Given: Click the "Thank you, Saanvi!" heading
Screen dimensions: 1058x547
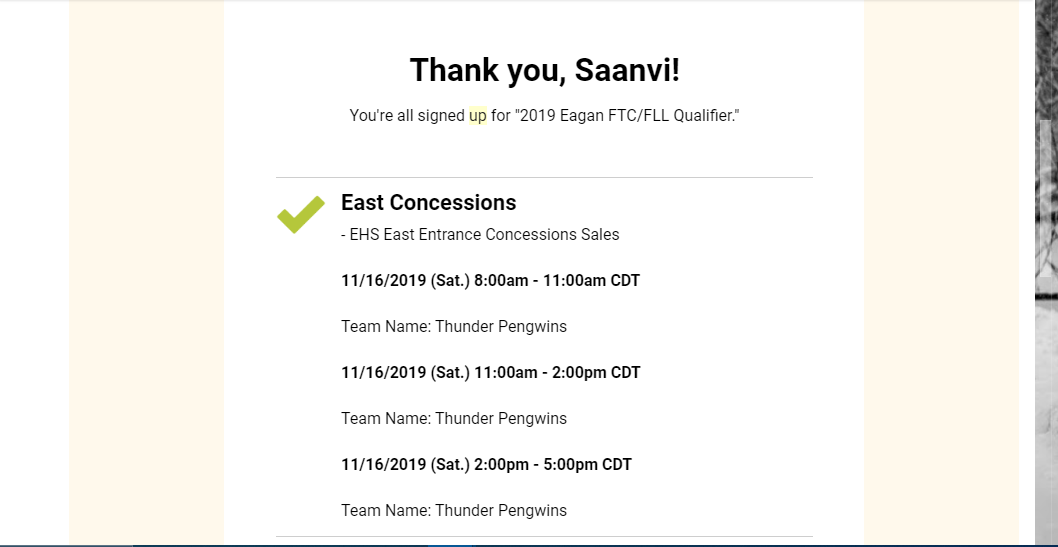Looking at the screenshot, I should pyautogui.click(x=544, y=70).
